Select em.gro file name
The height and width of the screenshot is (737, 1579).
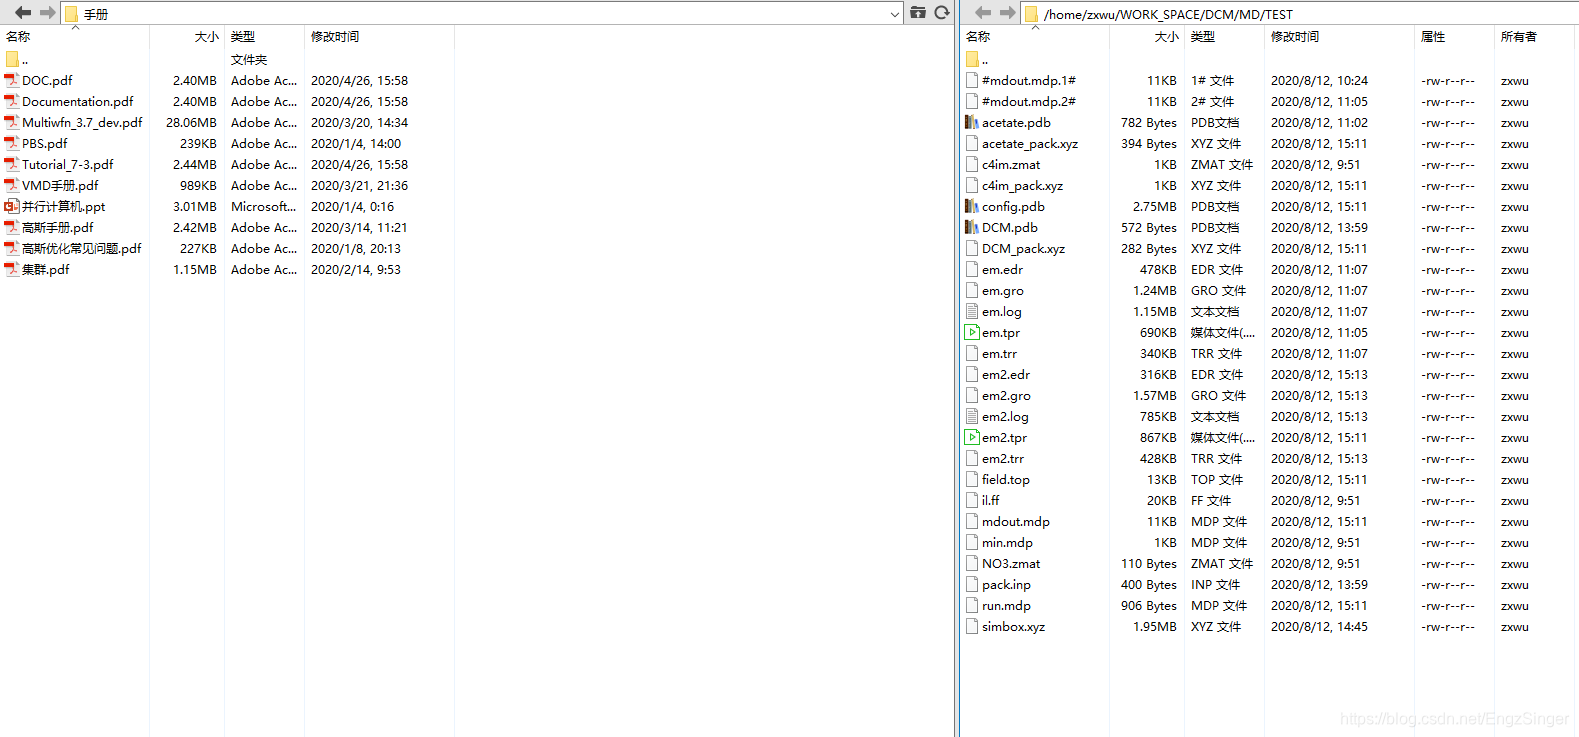1003,290
